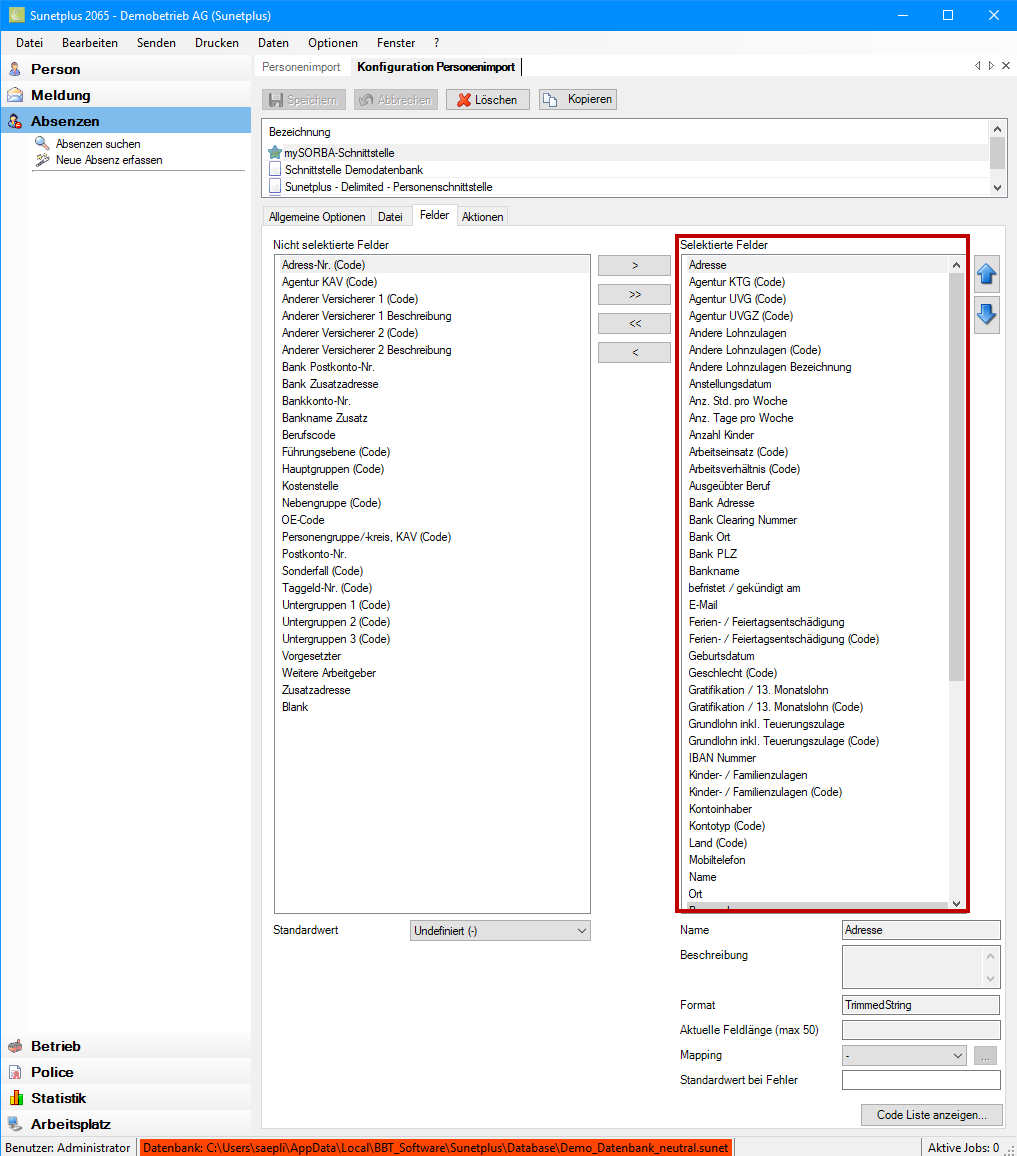This screenshot has height=1156, width=1017.
Task: Click the blue move up arrow
Action: pos(986,274)
